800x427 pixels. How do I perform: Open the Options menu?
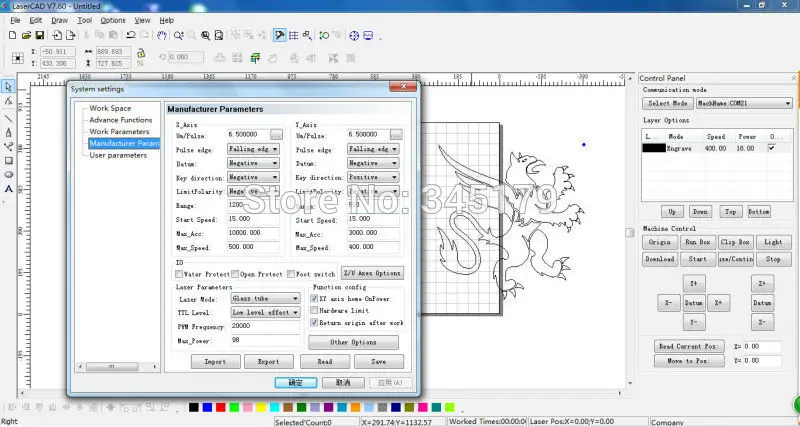(x=113, y=20)
